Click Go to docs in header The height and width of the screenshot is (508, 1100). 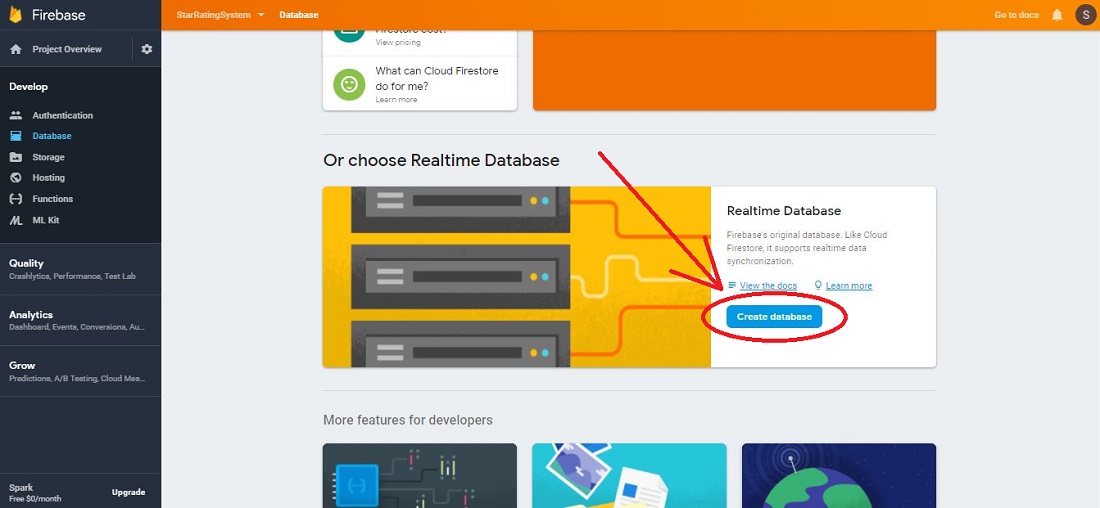coord(1017,15)
